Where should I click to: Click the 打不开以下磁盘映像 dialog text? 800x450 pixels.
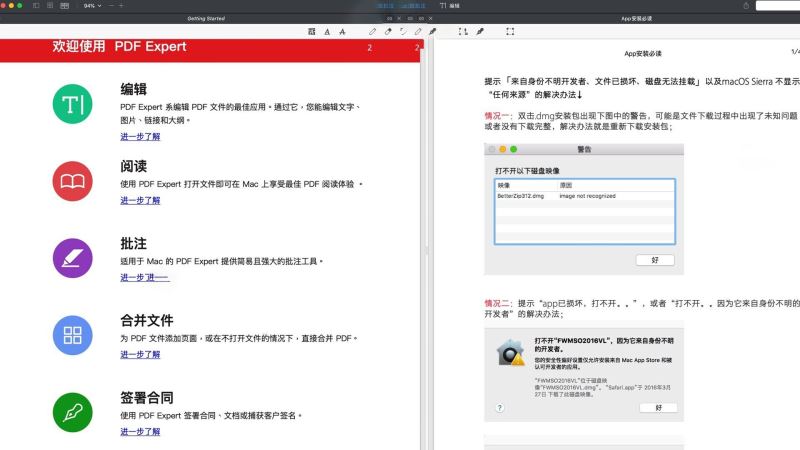pyautogui.click(x=527, y=170)
